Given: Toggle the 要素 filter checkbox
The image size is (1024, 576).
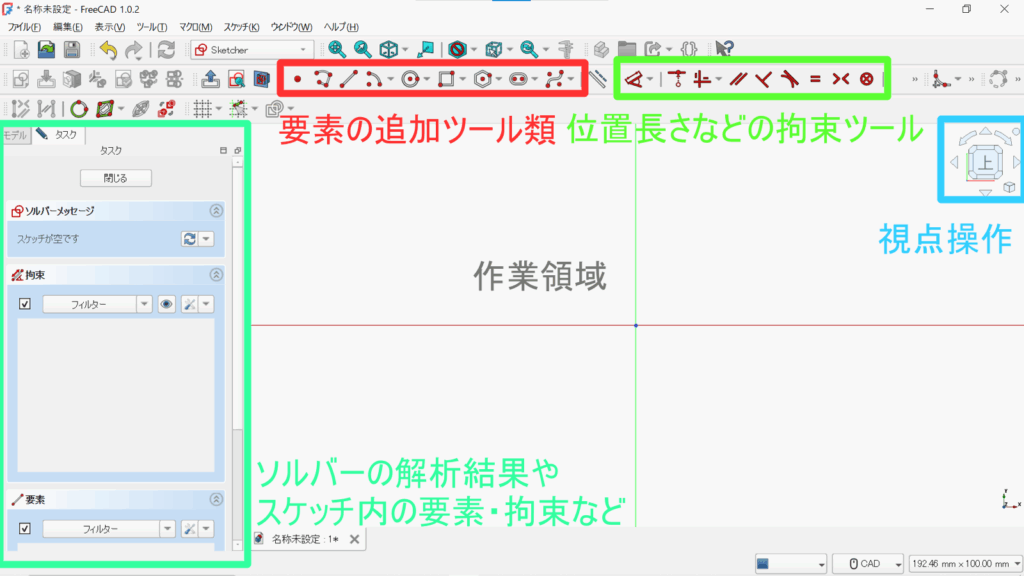Looking at the screenshot, I should [25, 528].
